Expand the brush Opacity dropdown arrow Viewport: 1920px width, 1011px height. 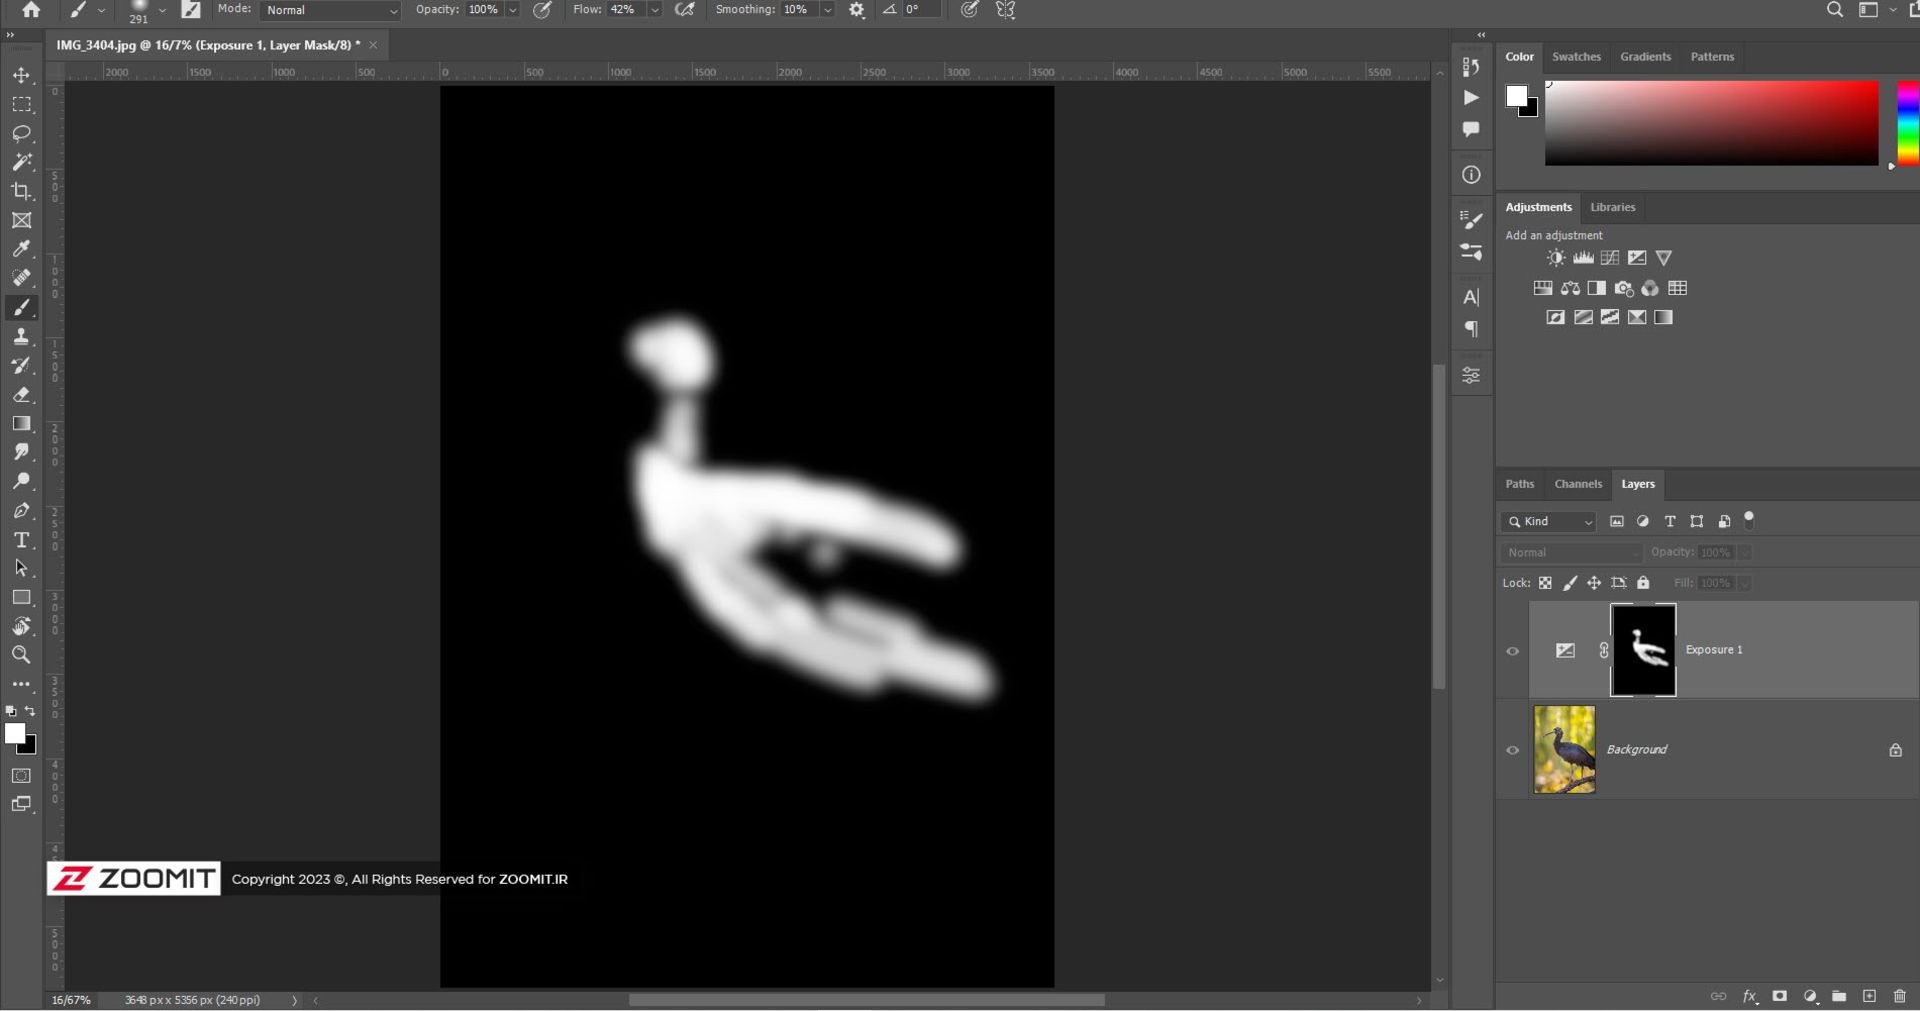tap(513, 10)
